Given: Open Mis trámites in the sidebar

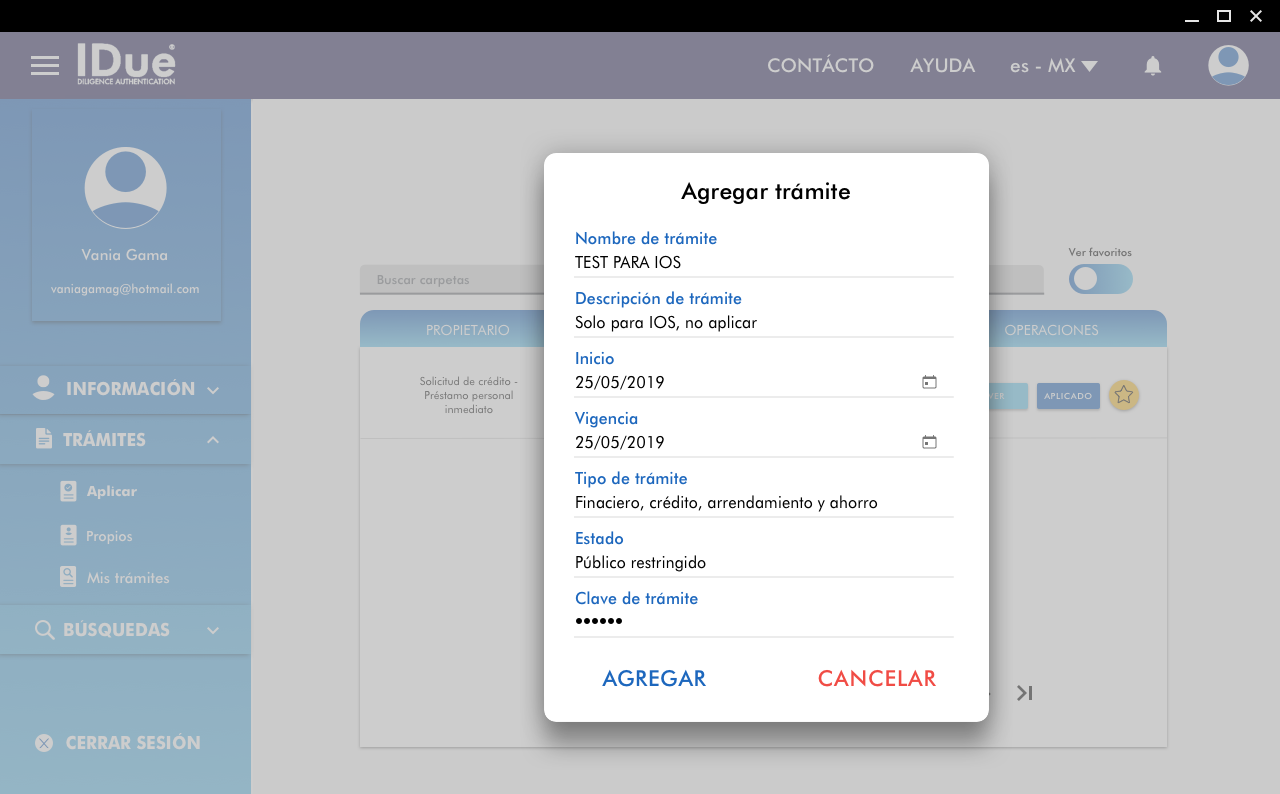Looking at the screenshot, I should [x=127, y=578].
